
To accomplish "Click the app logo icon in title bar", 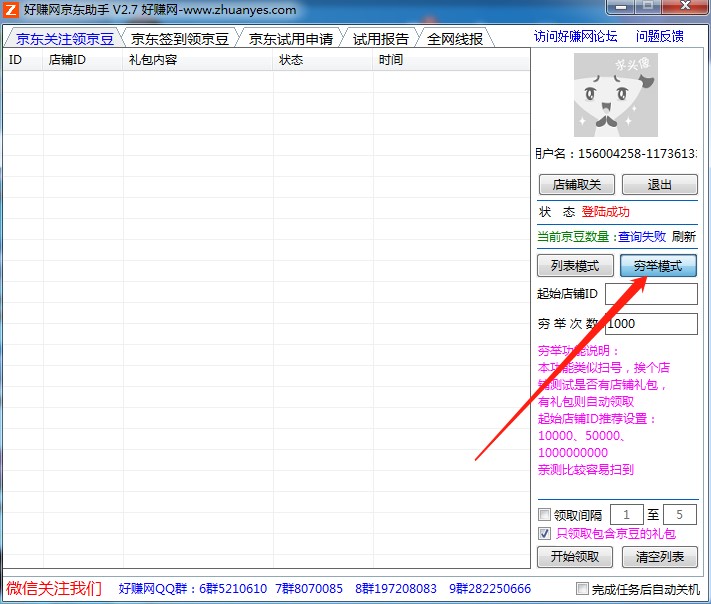I will coord(11,10).
